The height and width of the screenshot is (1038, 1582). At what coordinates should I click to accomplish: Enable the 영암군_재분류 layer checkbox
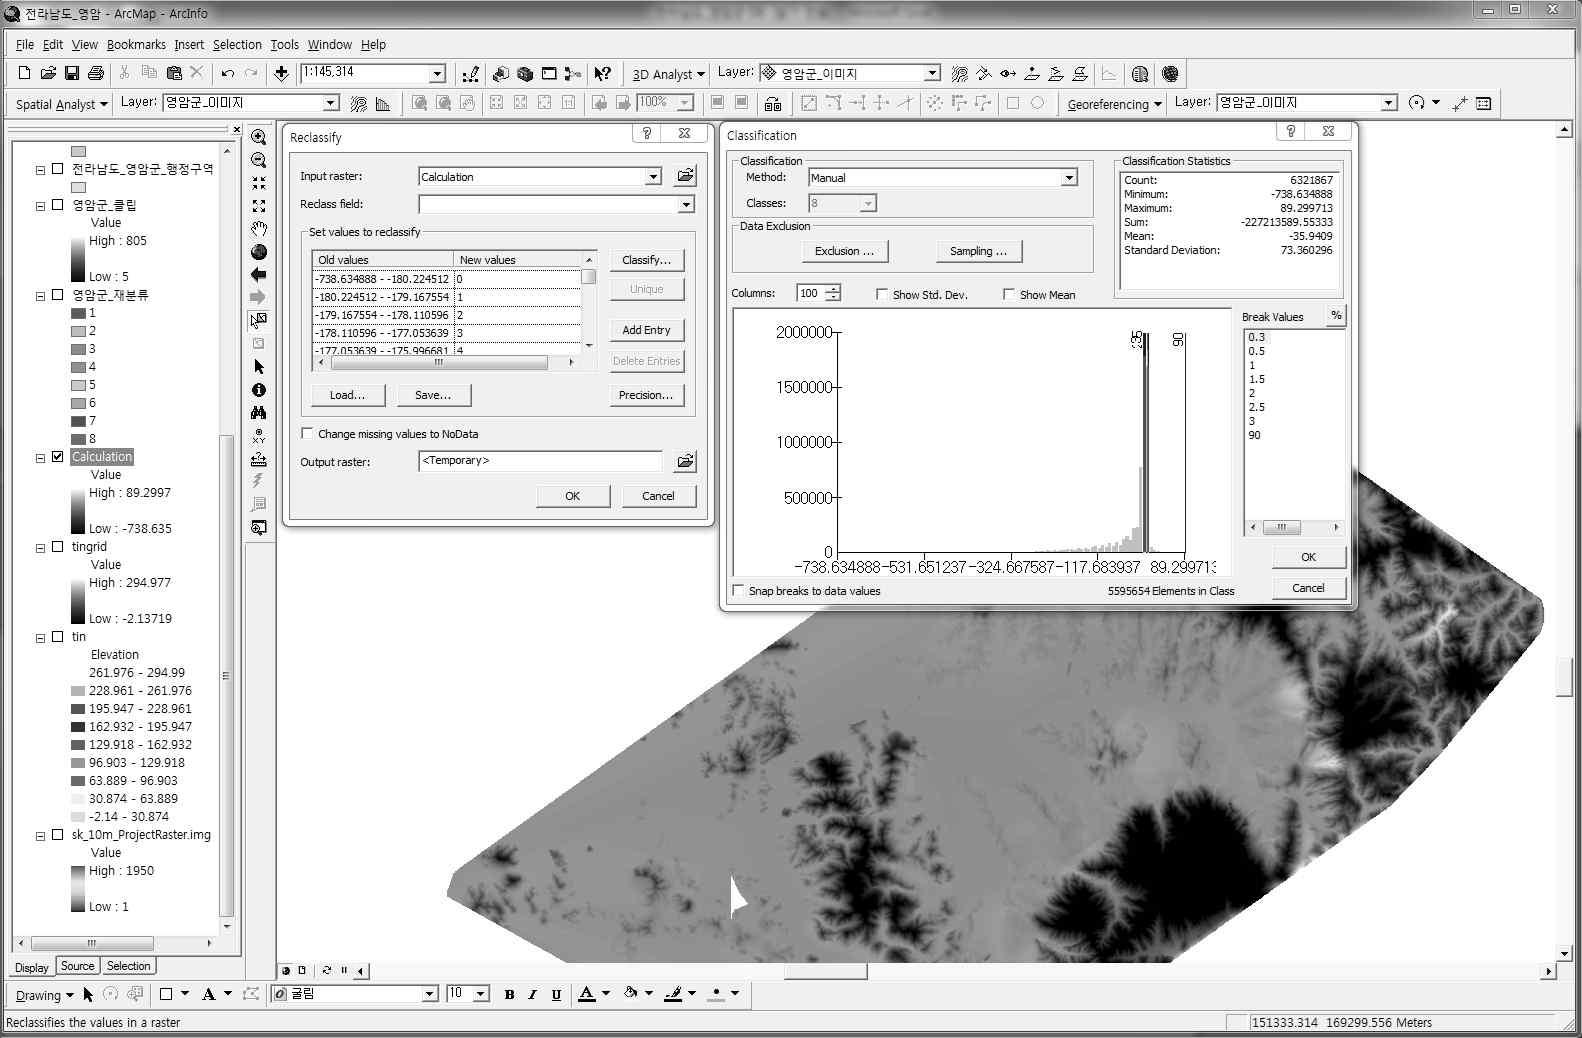pyautogui.click(x=58, y=295)
